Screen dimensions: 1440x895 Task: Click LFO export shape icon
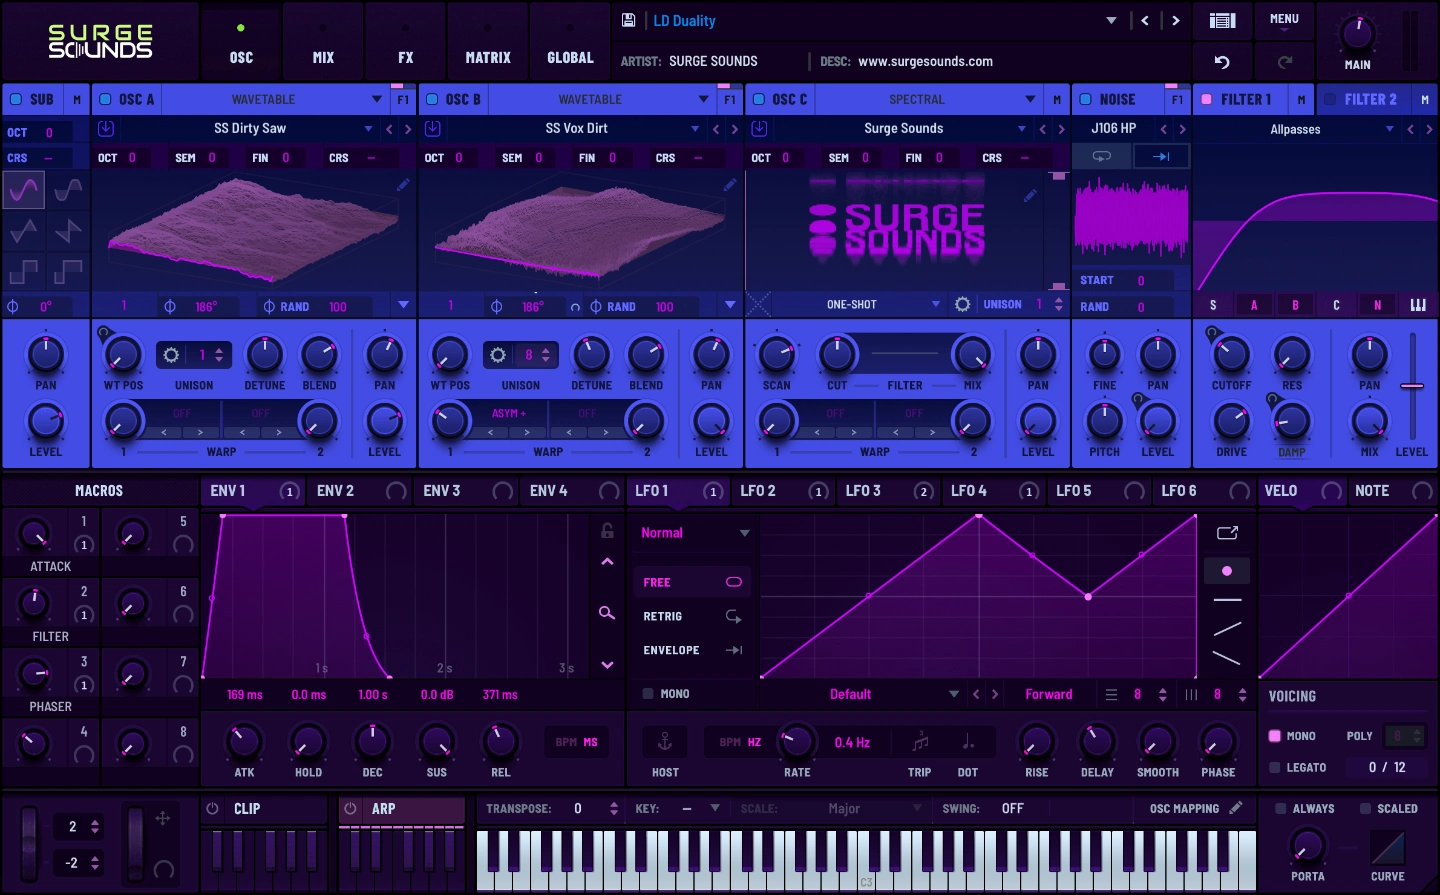coord(1227,533)
